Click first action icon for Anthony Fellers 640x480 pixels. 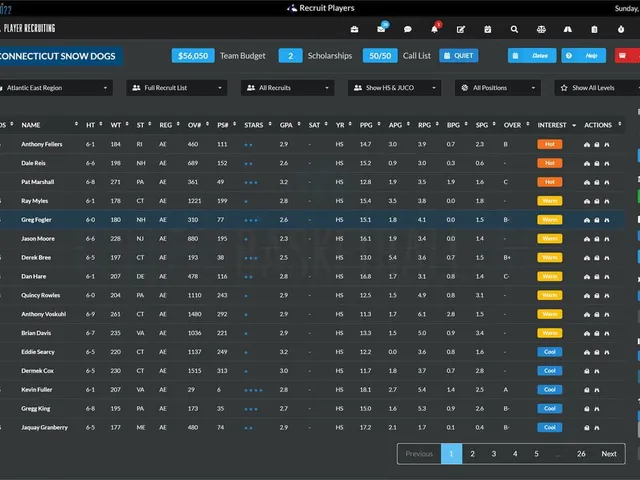587,144
